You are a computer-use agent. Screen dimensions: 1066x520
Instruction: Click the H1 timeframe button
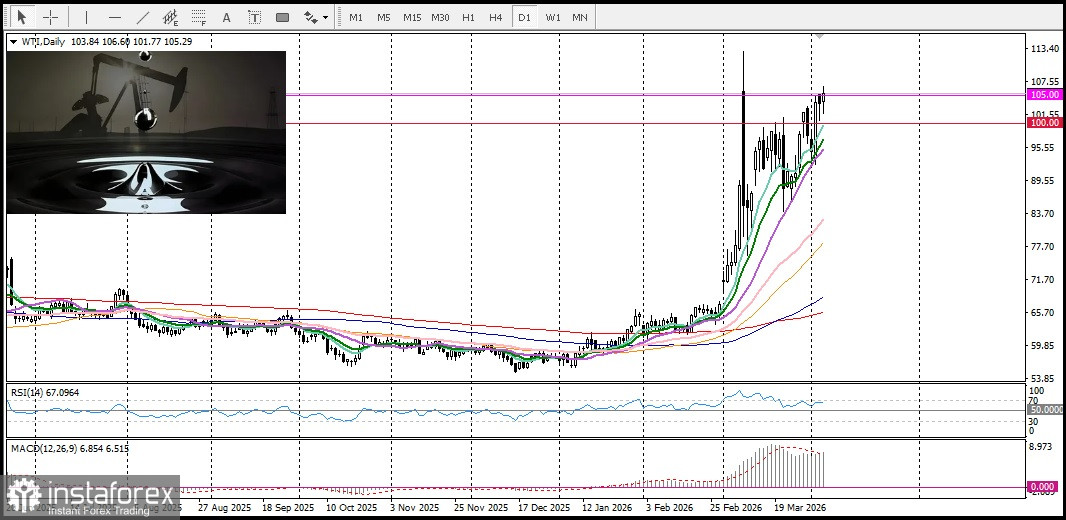click(x=468, y=17)
